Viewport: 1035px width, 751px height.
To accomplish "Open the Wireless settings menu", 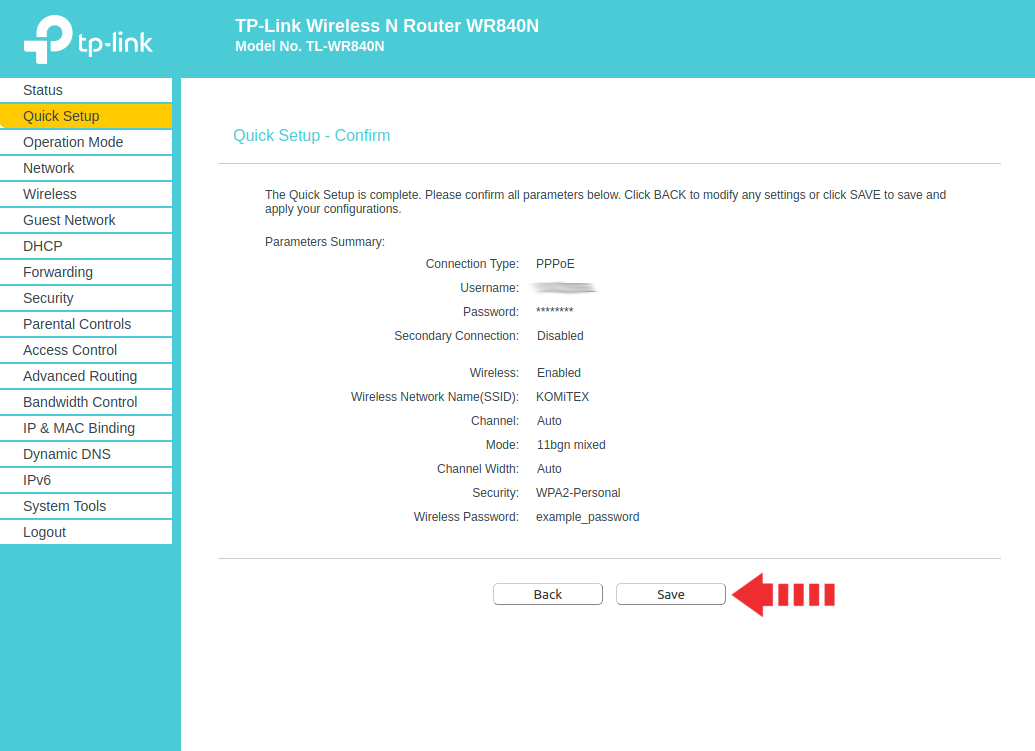I will click(86, 194).
